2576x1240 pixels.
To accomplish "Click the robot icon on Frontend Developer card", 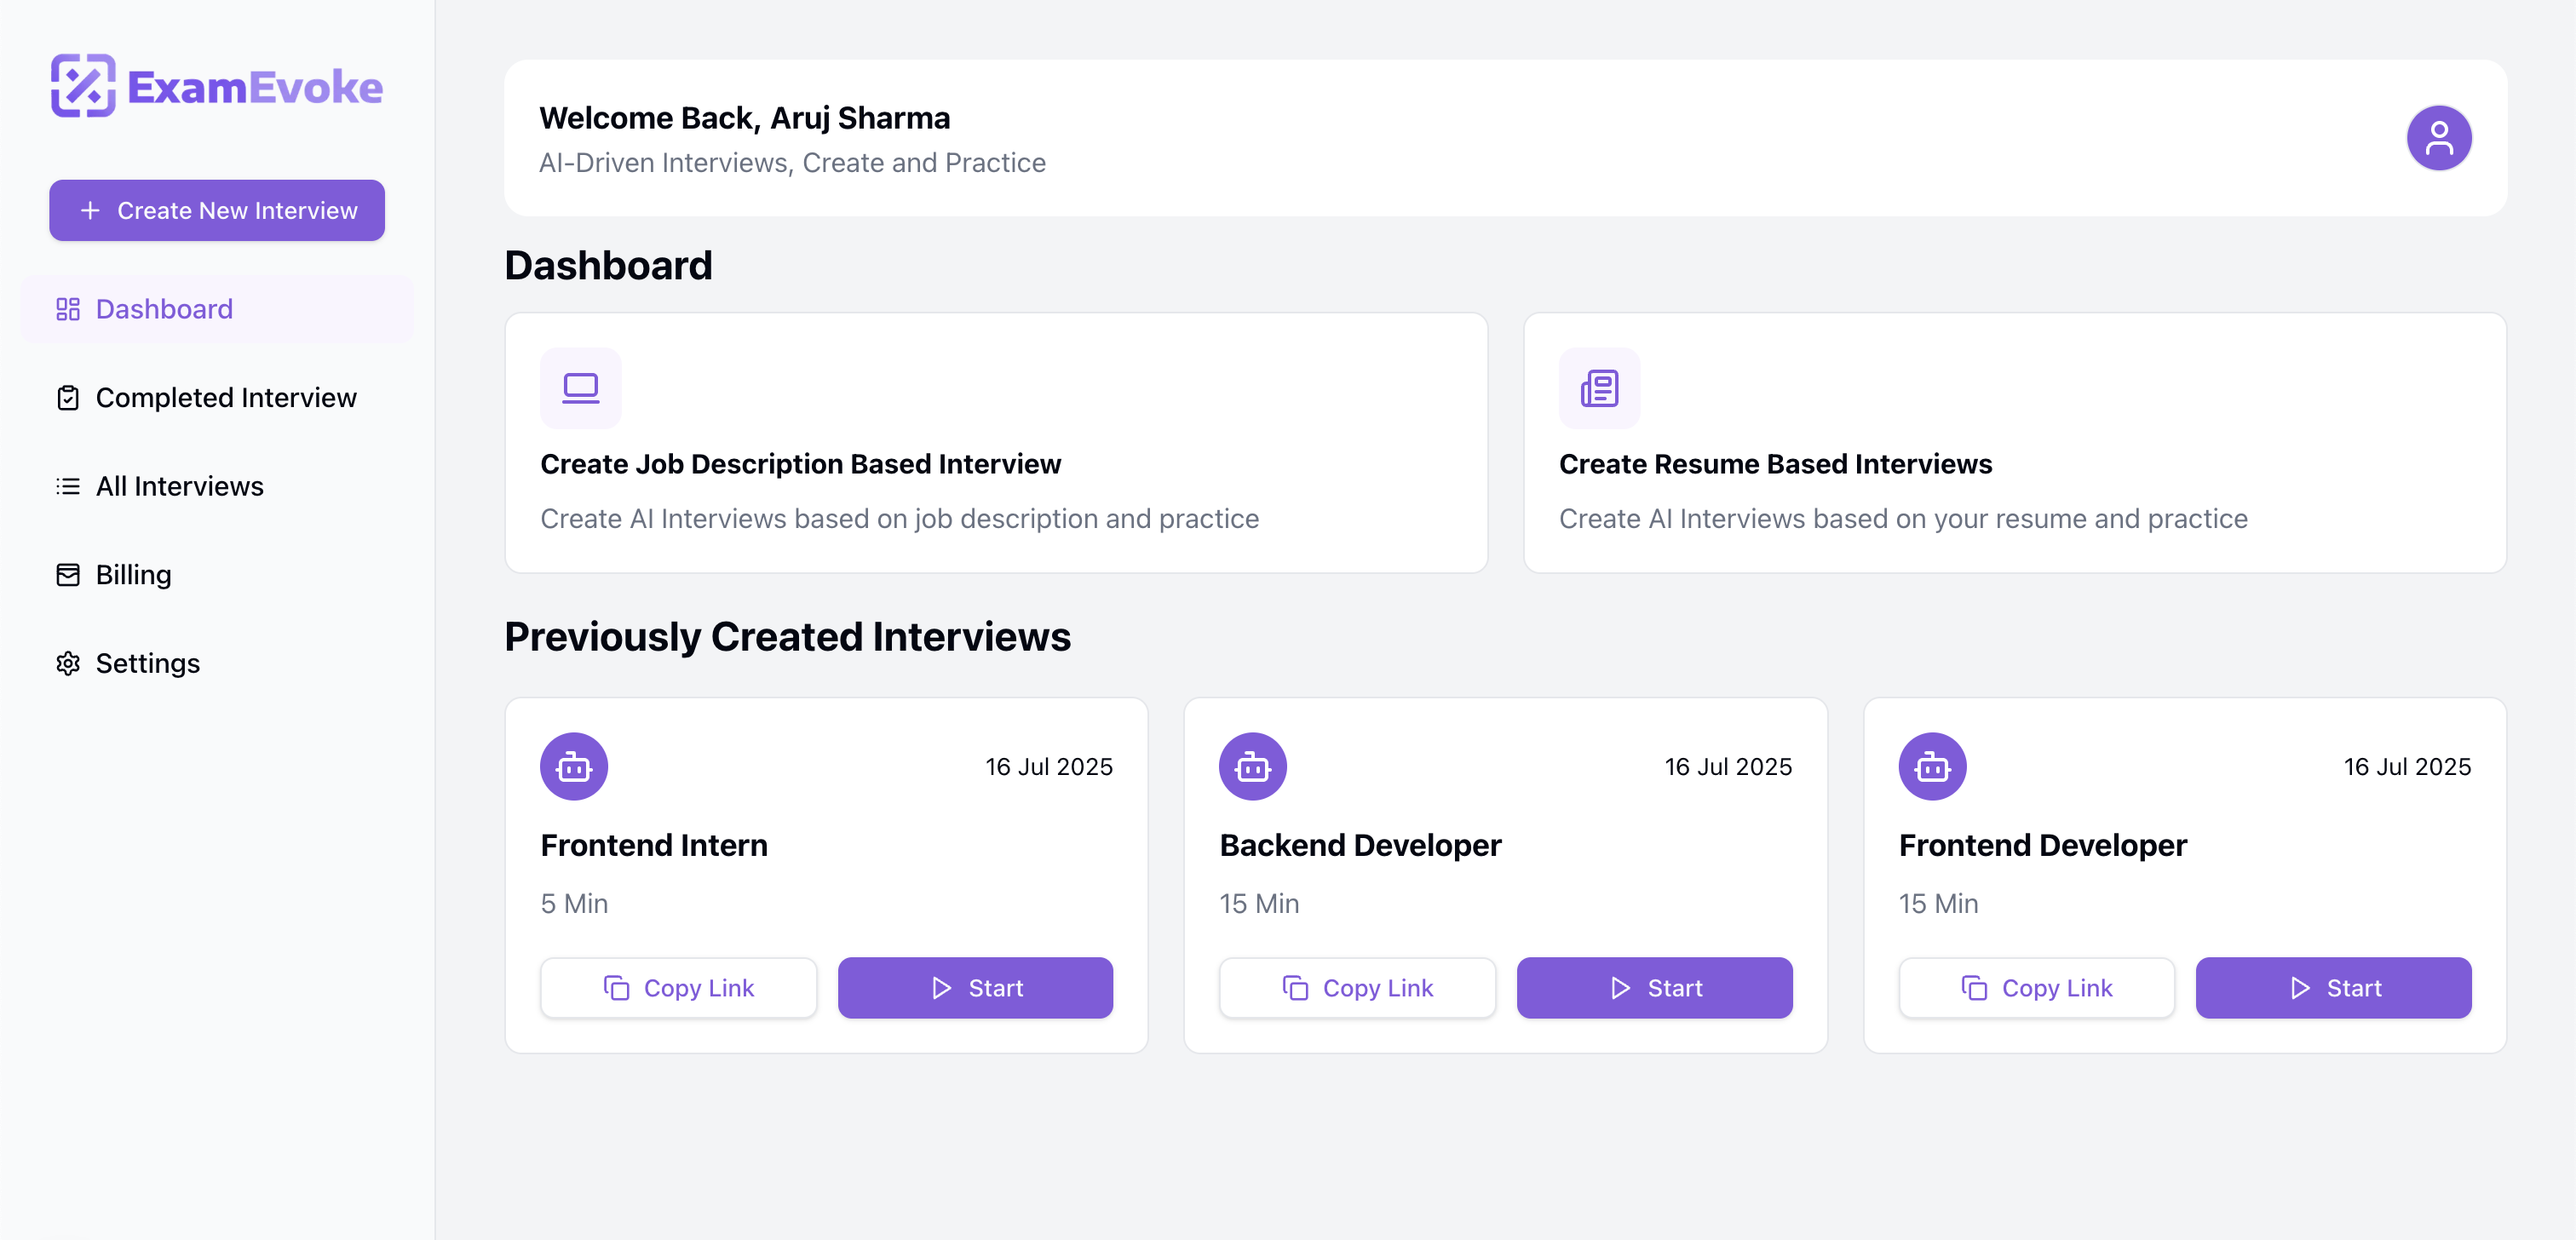I will [1931, 767].
